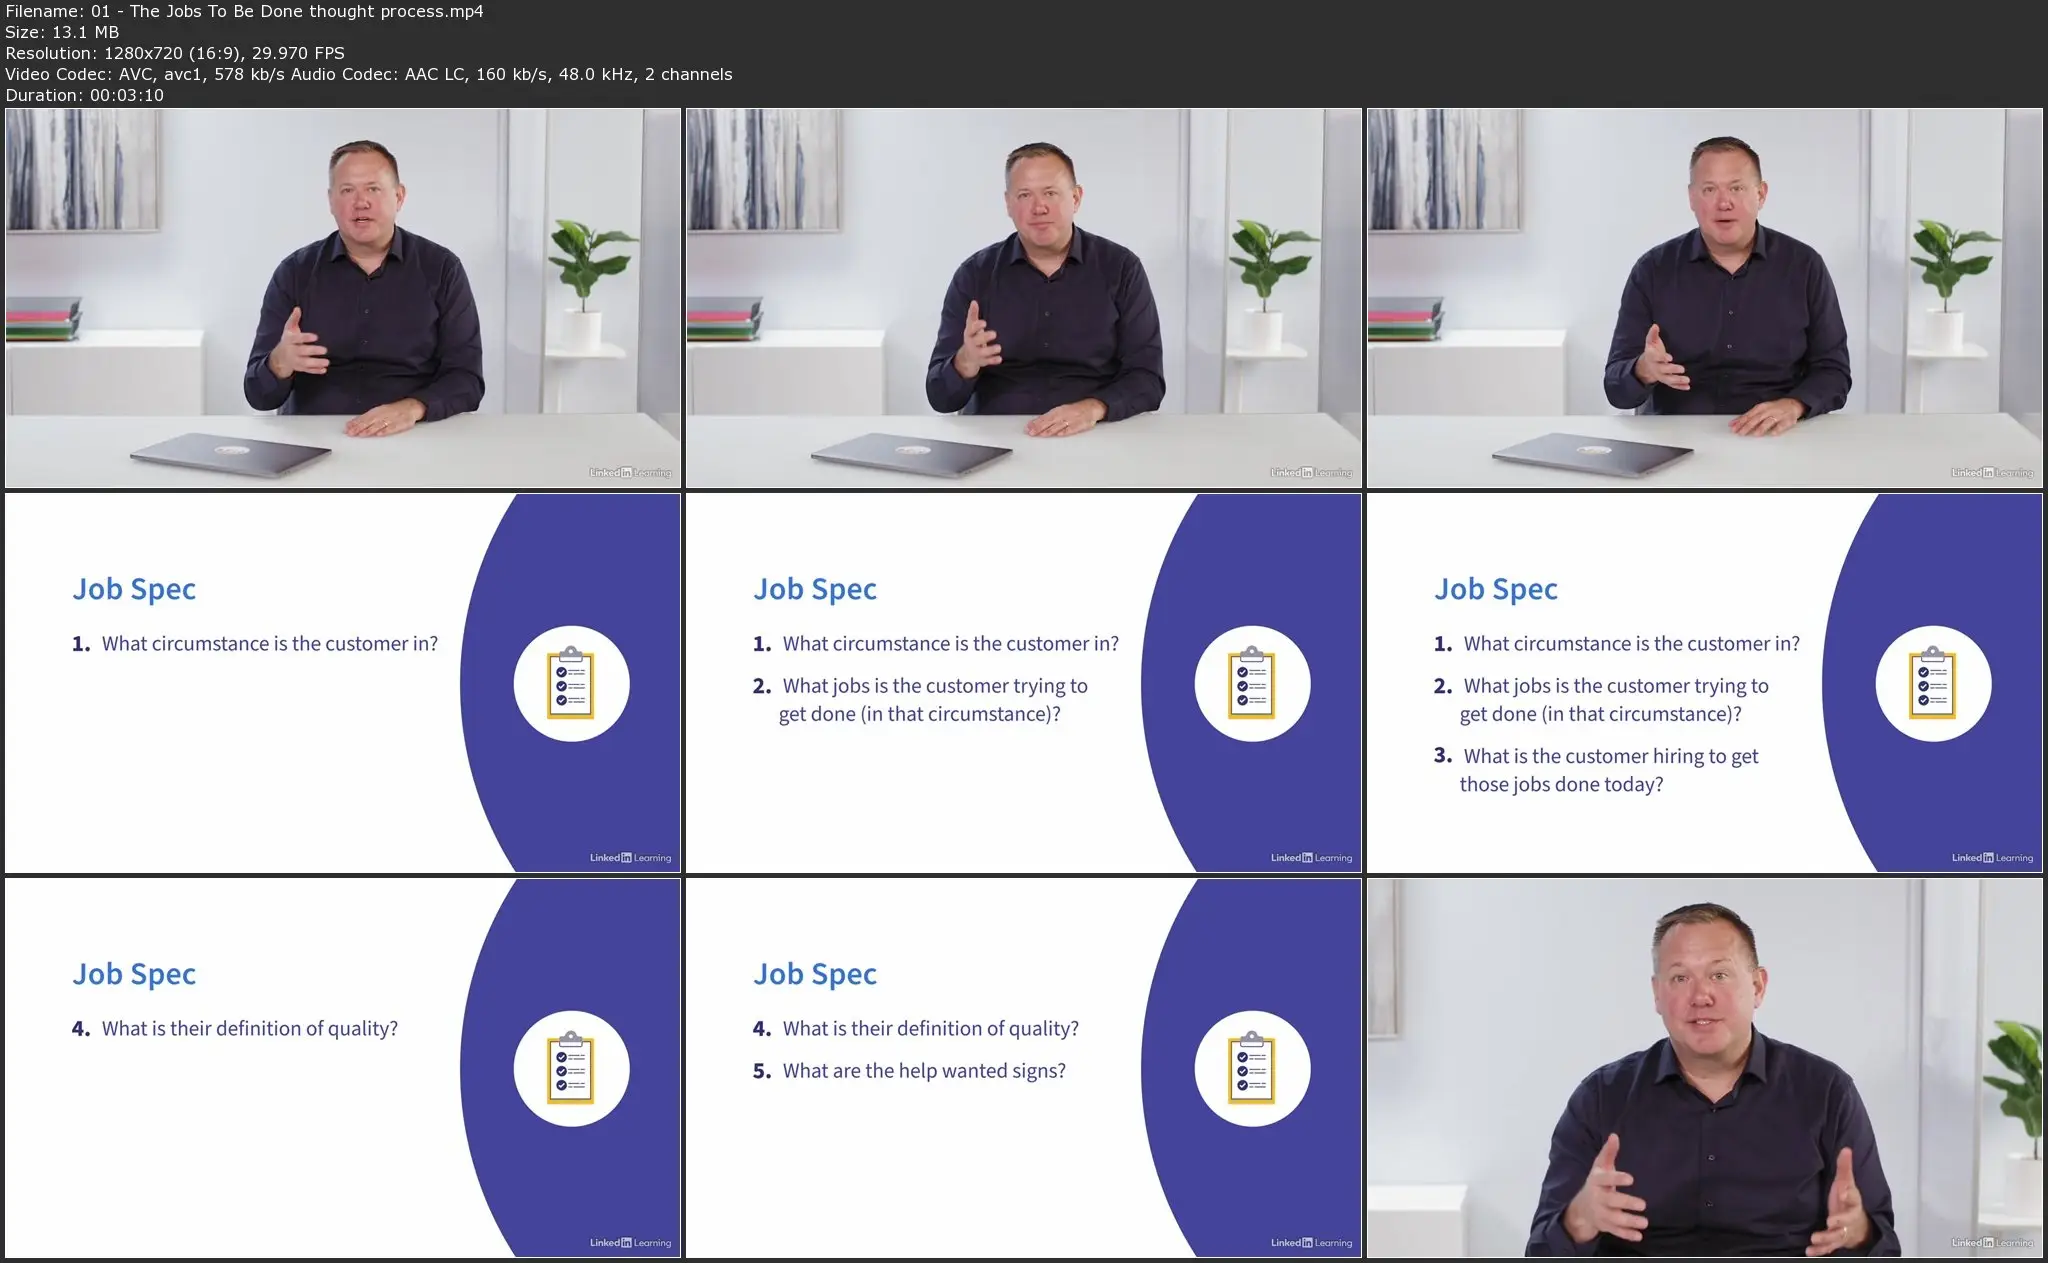2048x1263 pixels.
Task: Click the "Duration: 00:03:10" line
Action: pyautogui.click(x=84, y=95)
